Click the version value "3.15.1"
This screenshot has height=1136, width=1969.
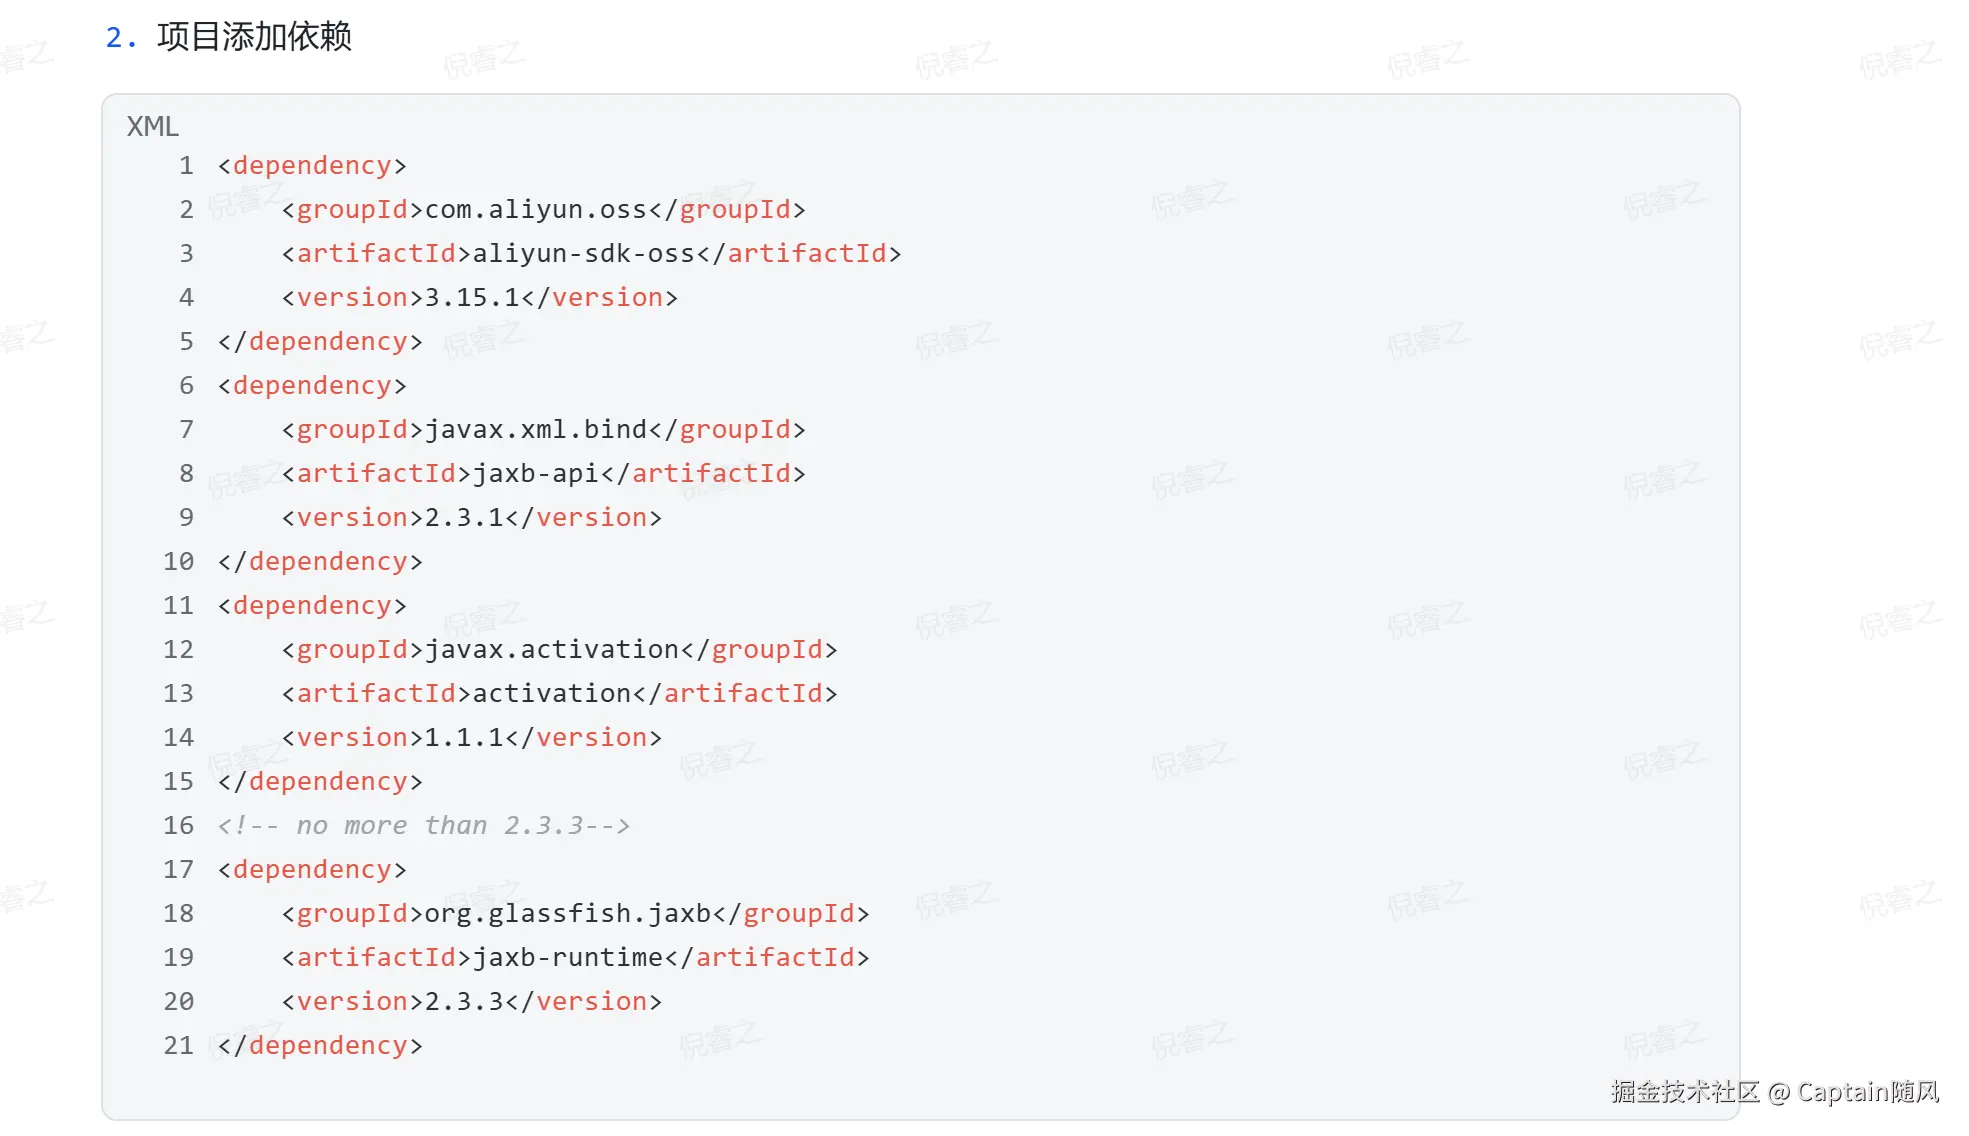[x=472, y=298]
